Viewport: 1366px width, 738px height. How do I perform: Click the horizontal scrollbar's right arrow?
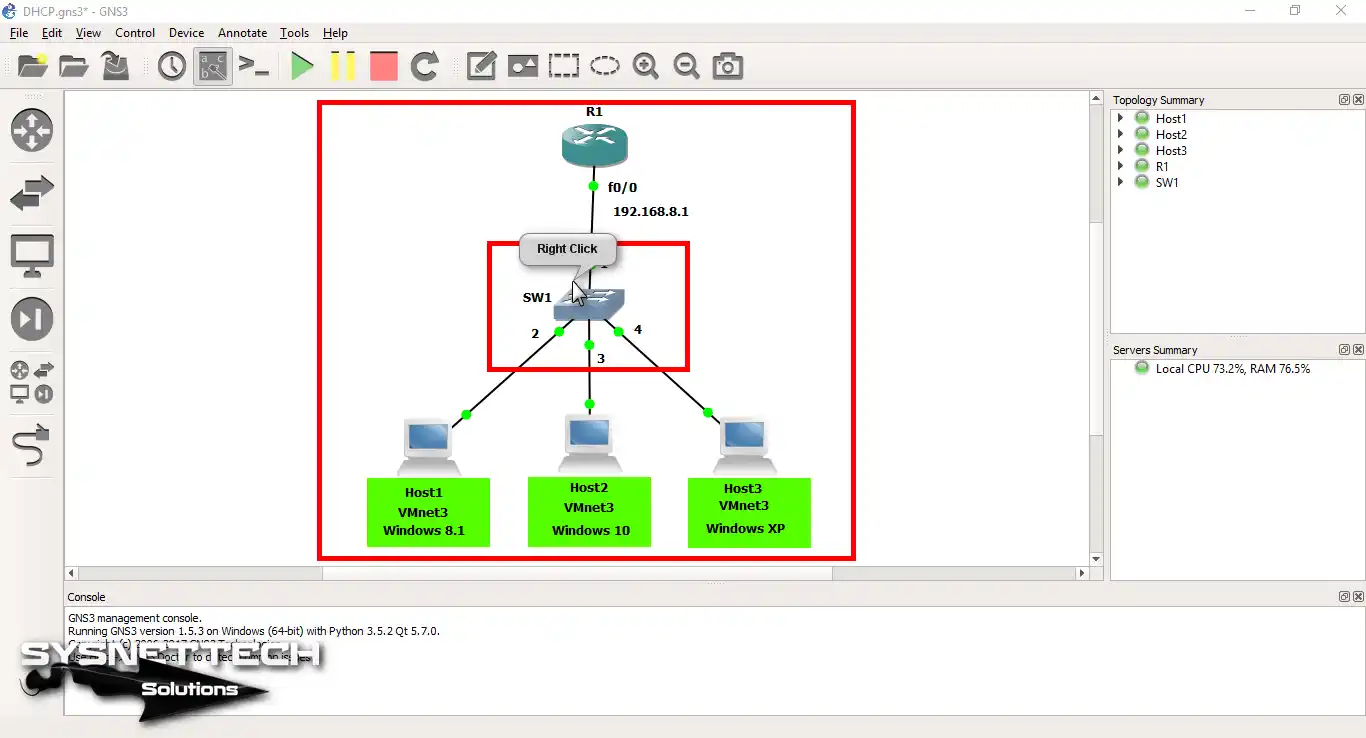click(x=1083, y=572)
